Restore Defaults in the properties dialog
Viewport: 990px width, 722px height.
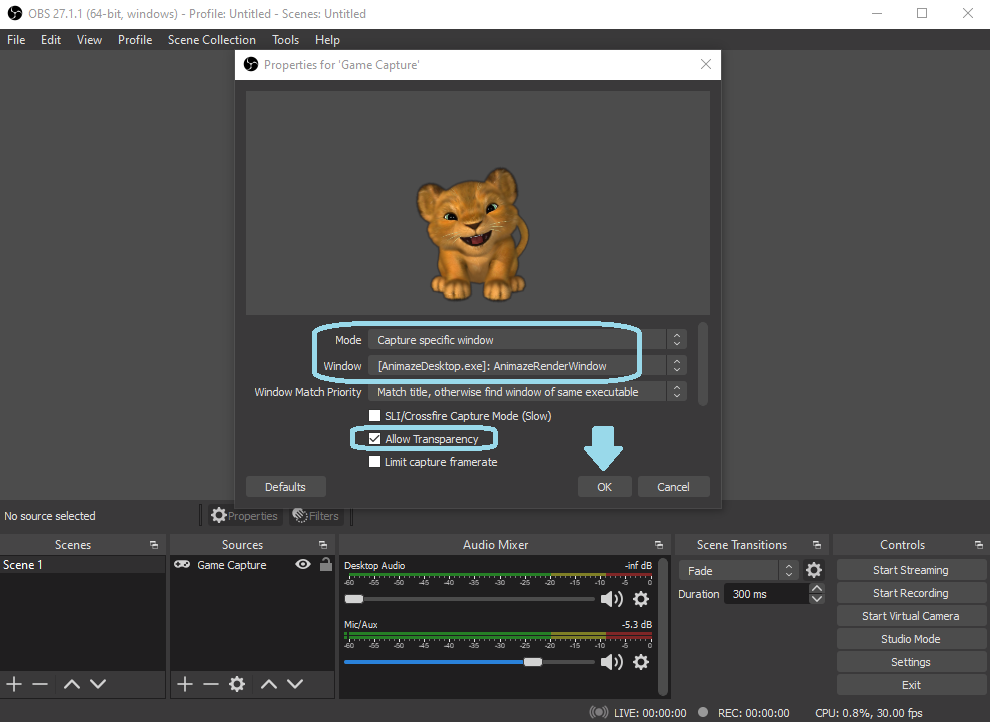click(x=285, y=486)
